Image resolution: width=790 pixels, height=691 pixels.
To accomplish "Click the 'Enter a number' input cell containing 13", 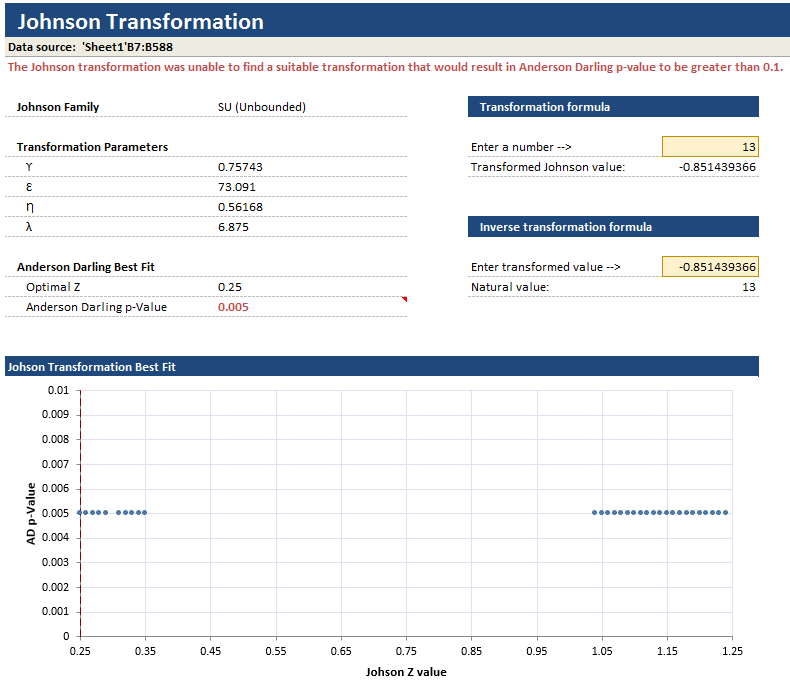I will [x=710, y=147].
